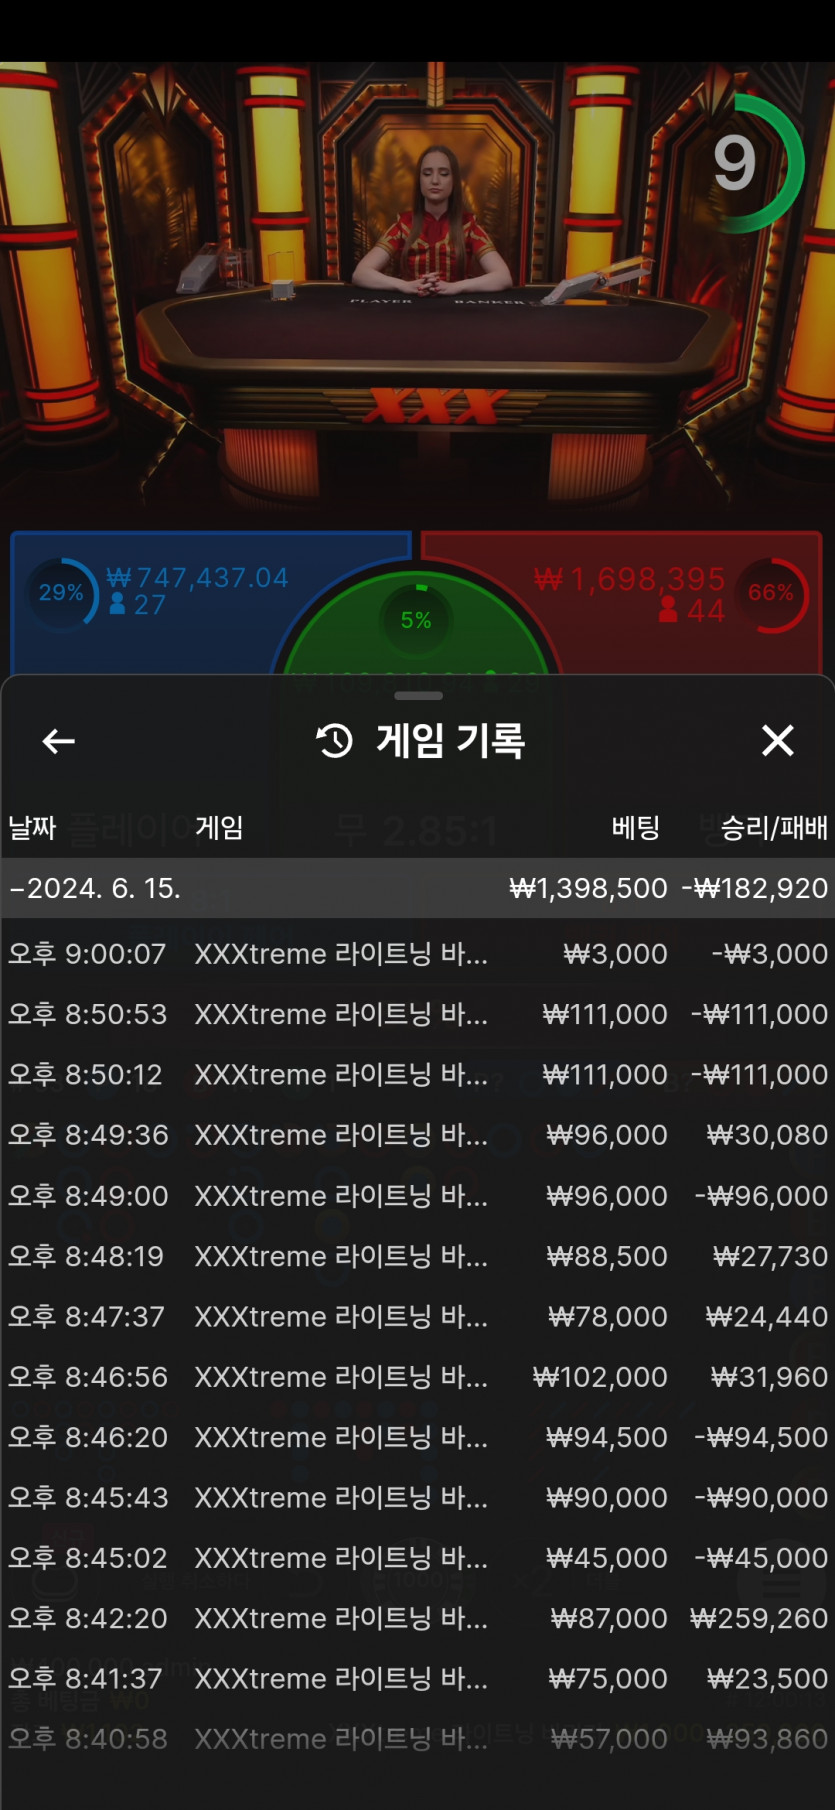This screenshot has width=835, height=1810.
Task: Open the 오후 8:46:20 game record
Action: (x=417, y=1437)
